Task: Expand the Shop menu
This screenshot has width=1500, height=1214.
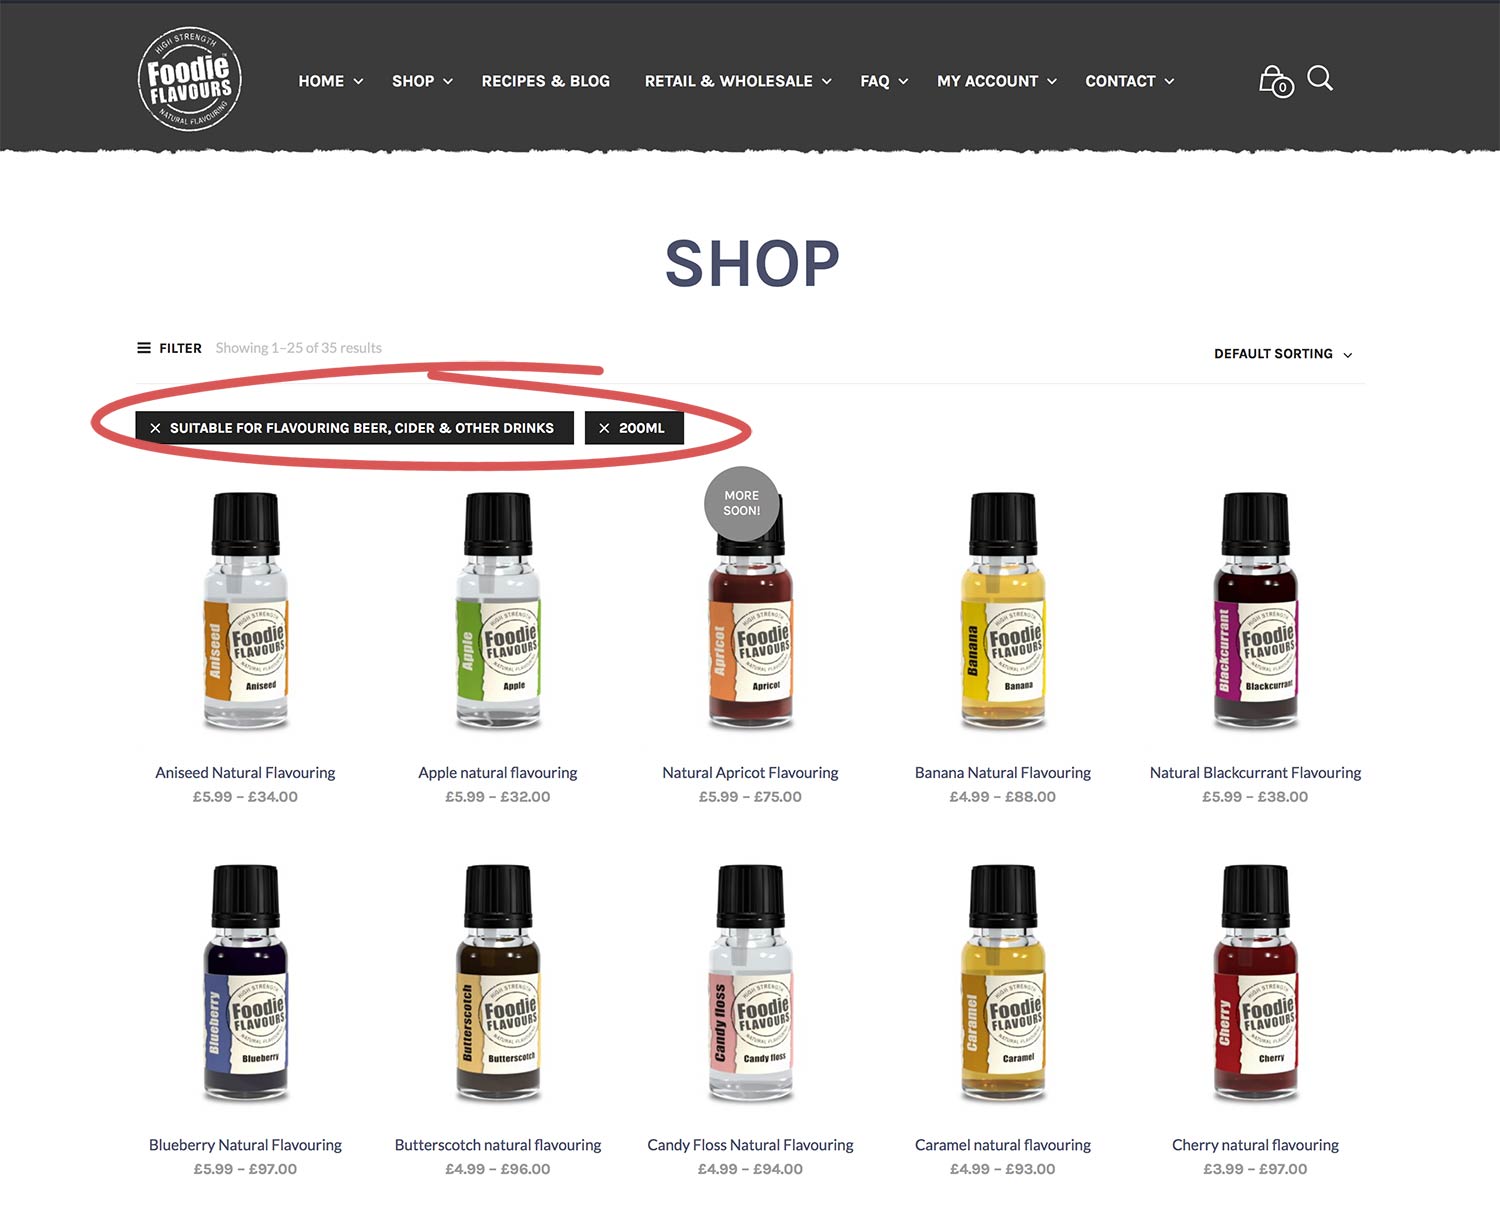Action: (422, 81)
